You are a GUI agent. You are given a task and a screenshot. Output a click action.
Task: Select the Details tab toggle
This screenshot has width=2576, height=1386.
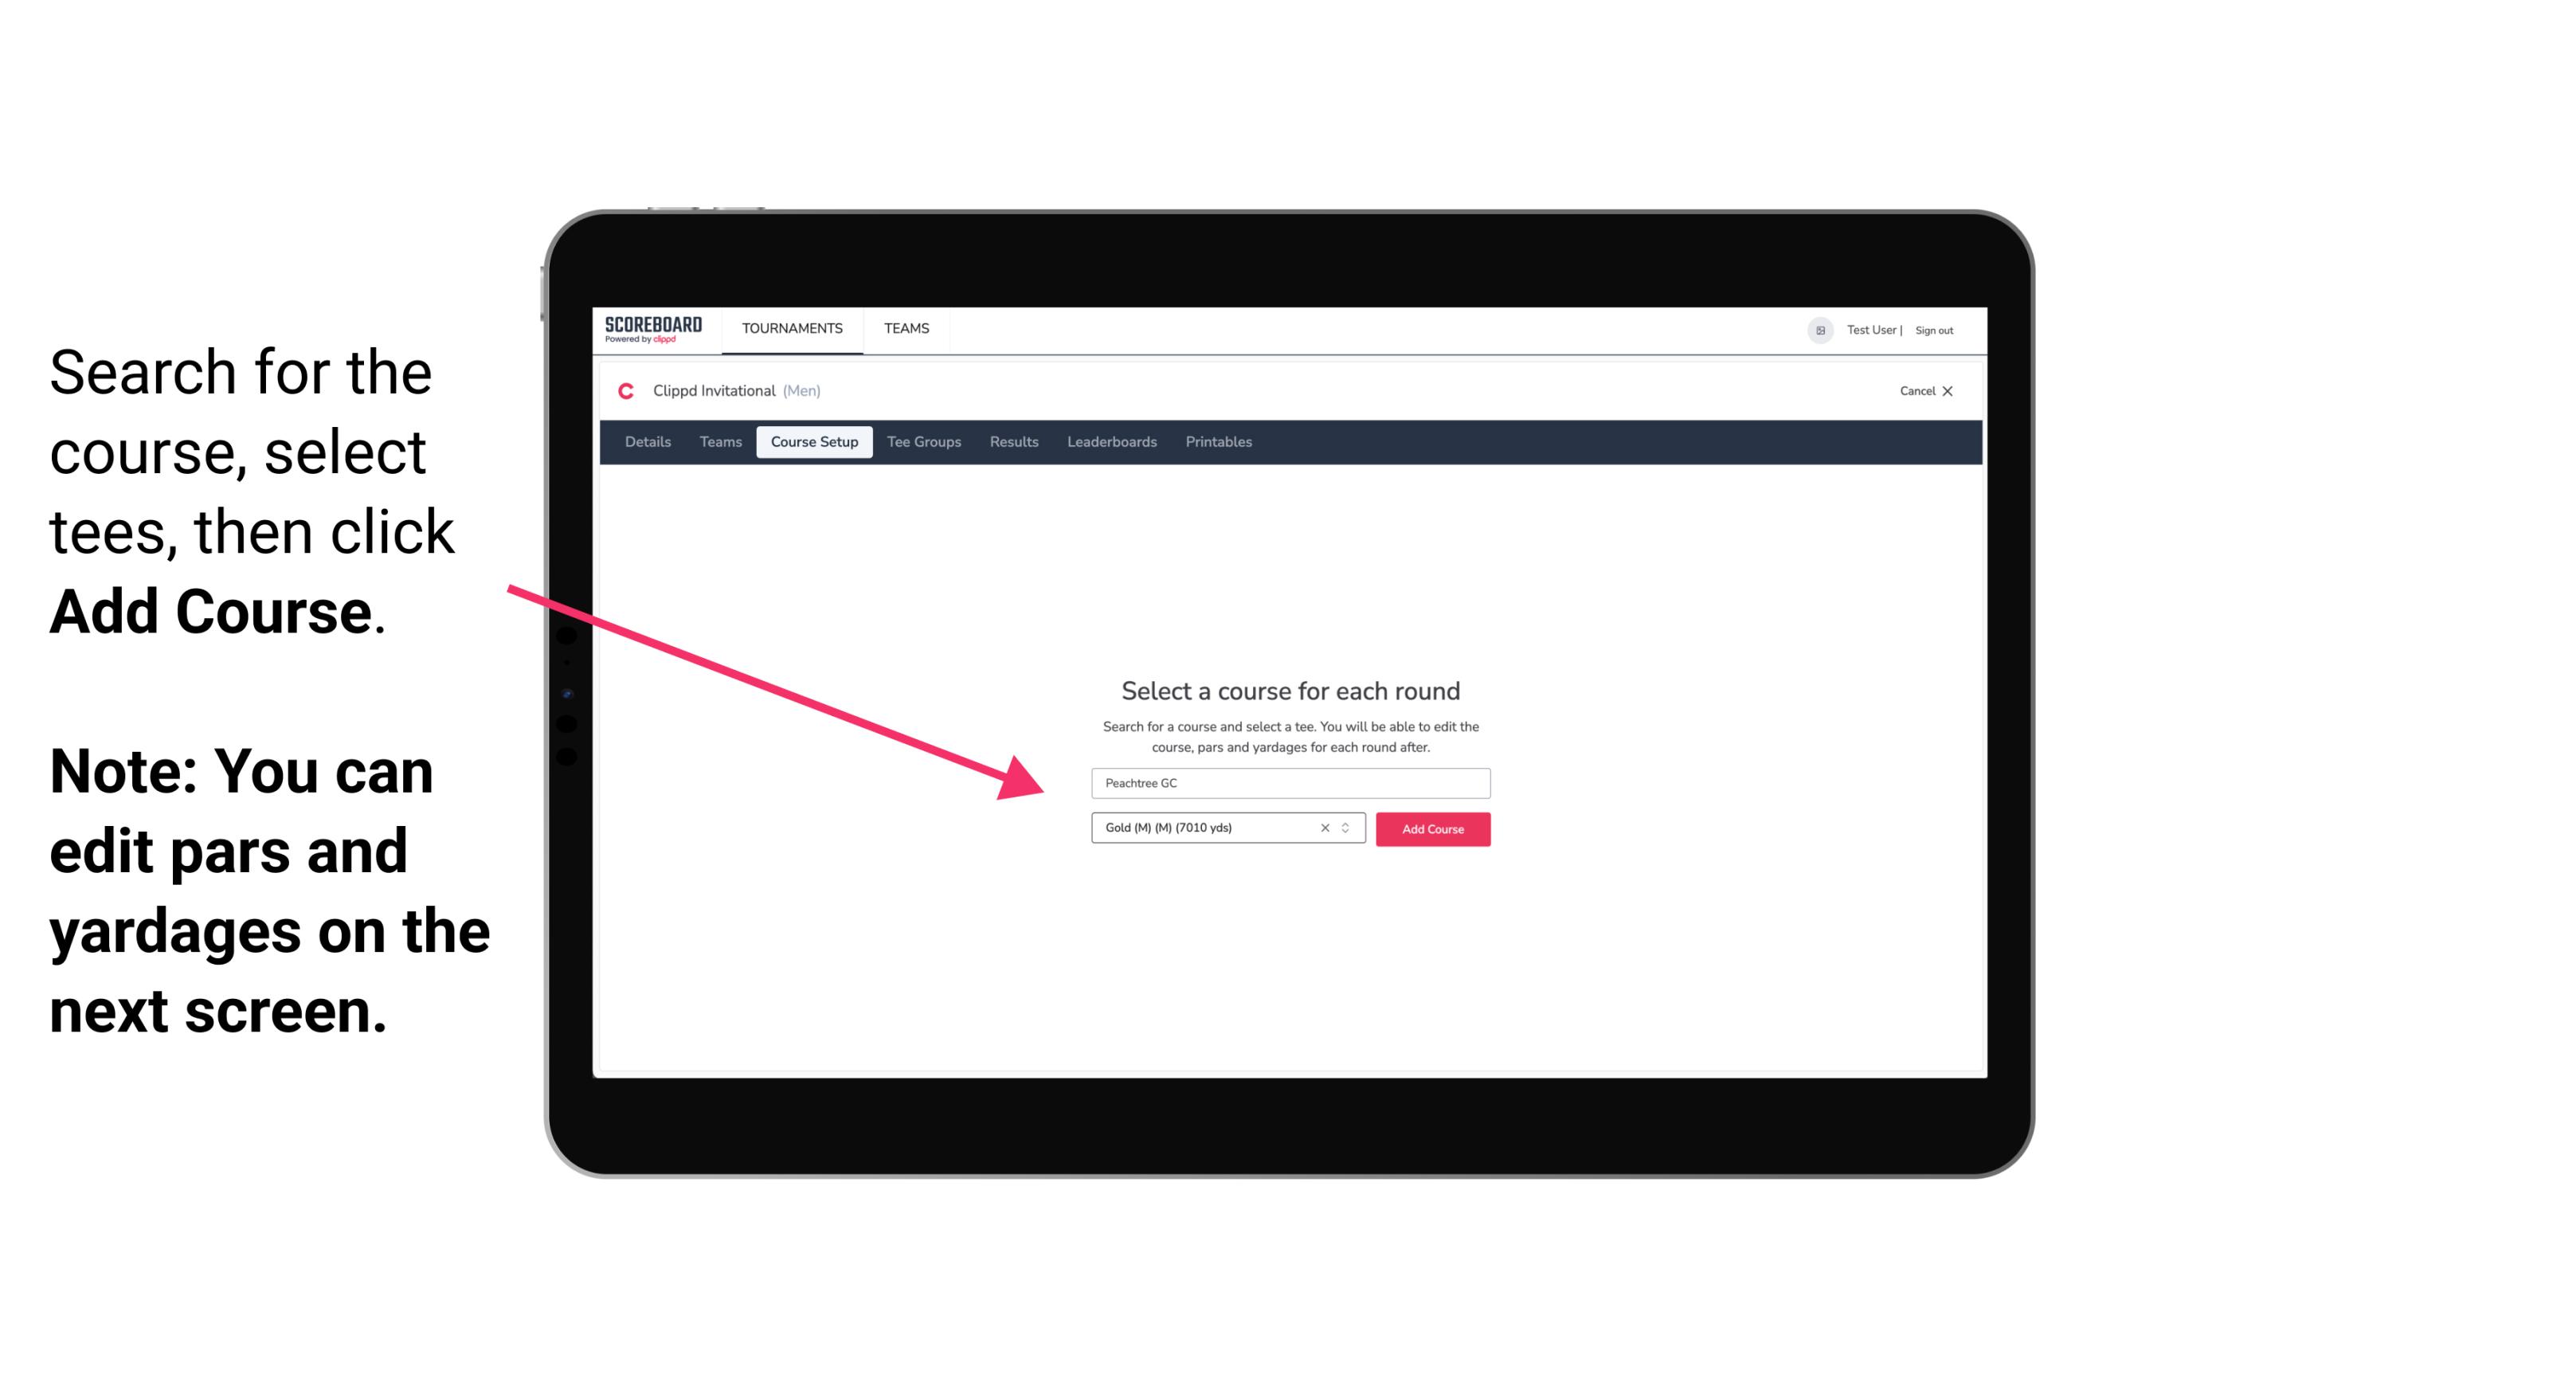click(x=647, y=440)
